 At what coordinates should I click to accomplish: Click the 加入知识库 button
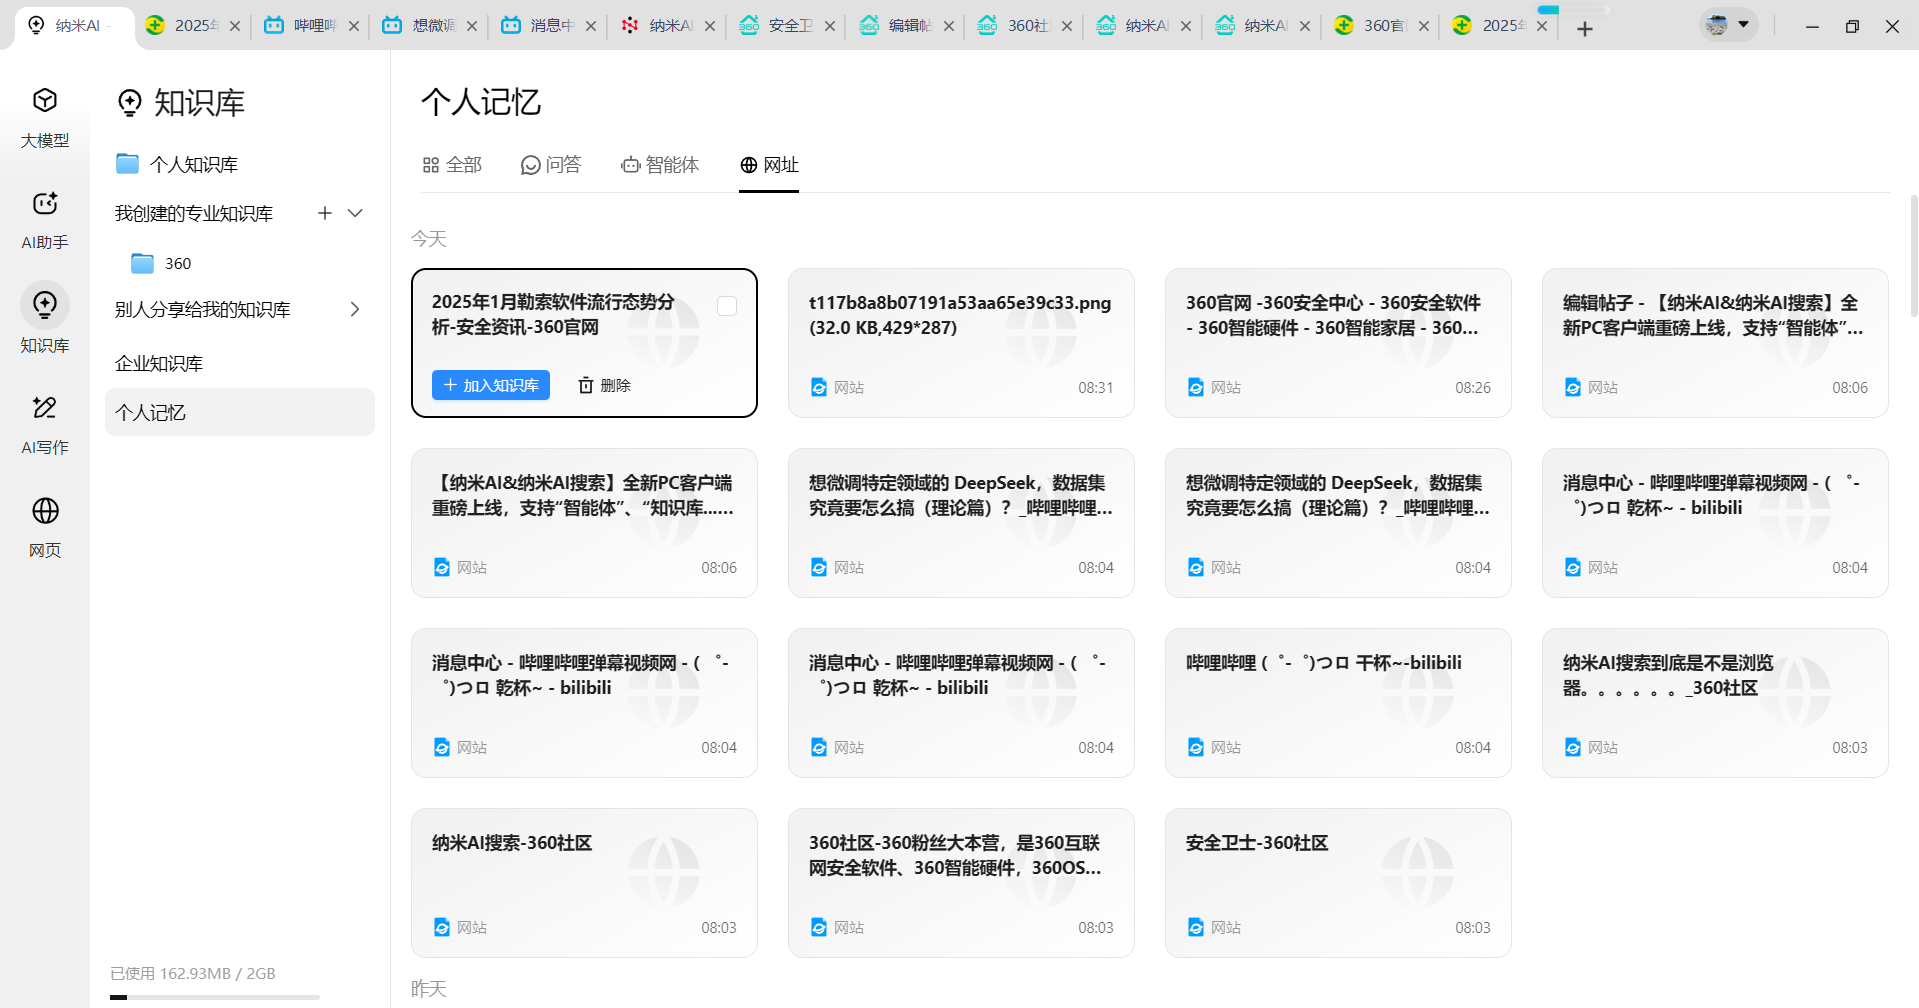[x=491, y=385]
